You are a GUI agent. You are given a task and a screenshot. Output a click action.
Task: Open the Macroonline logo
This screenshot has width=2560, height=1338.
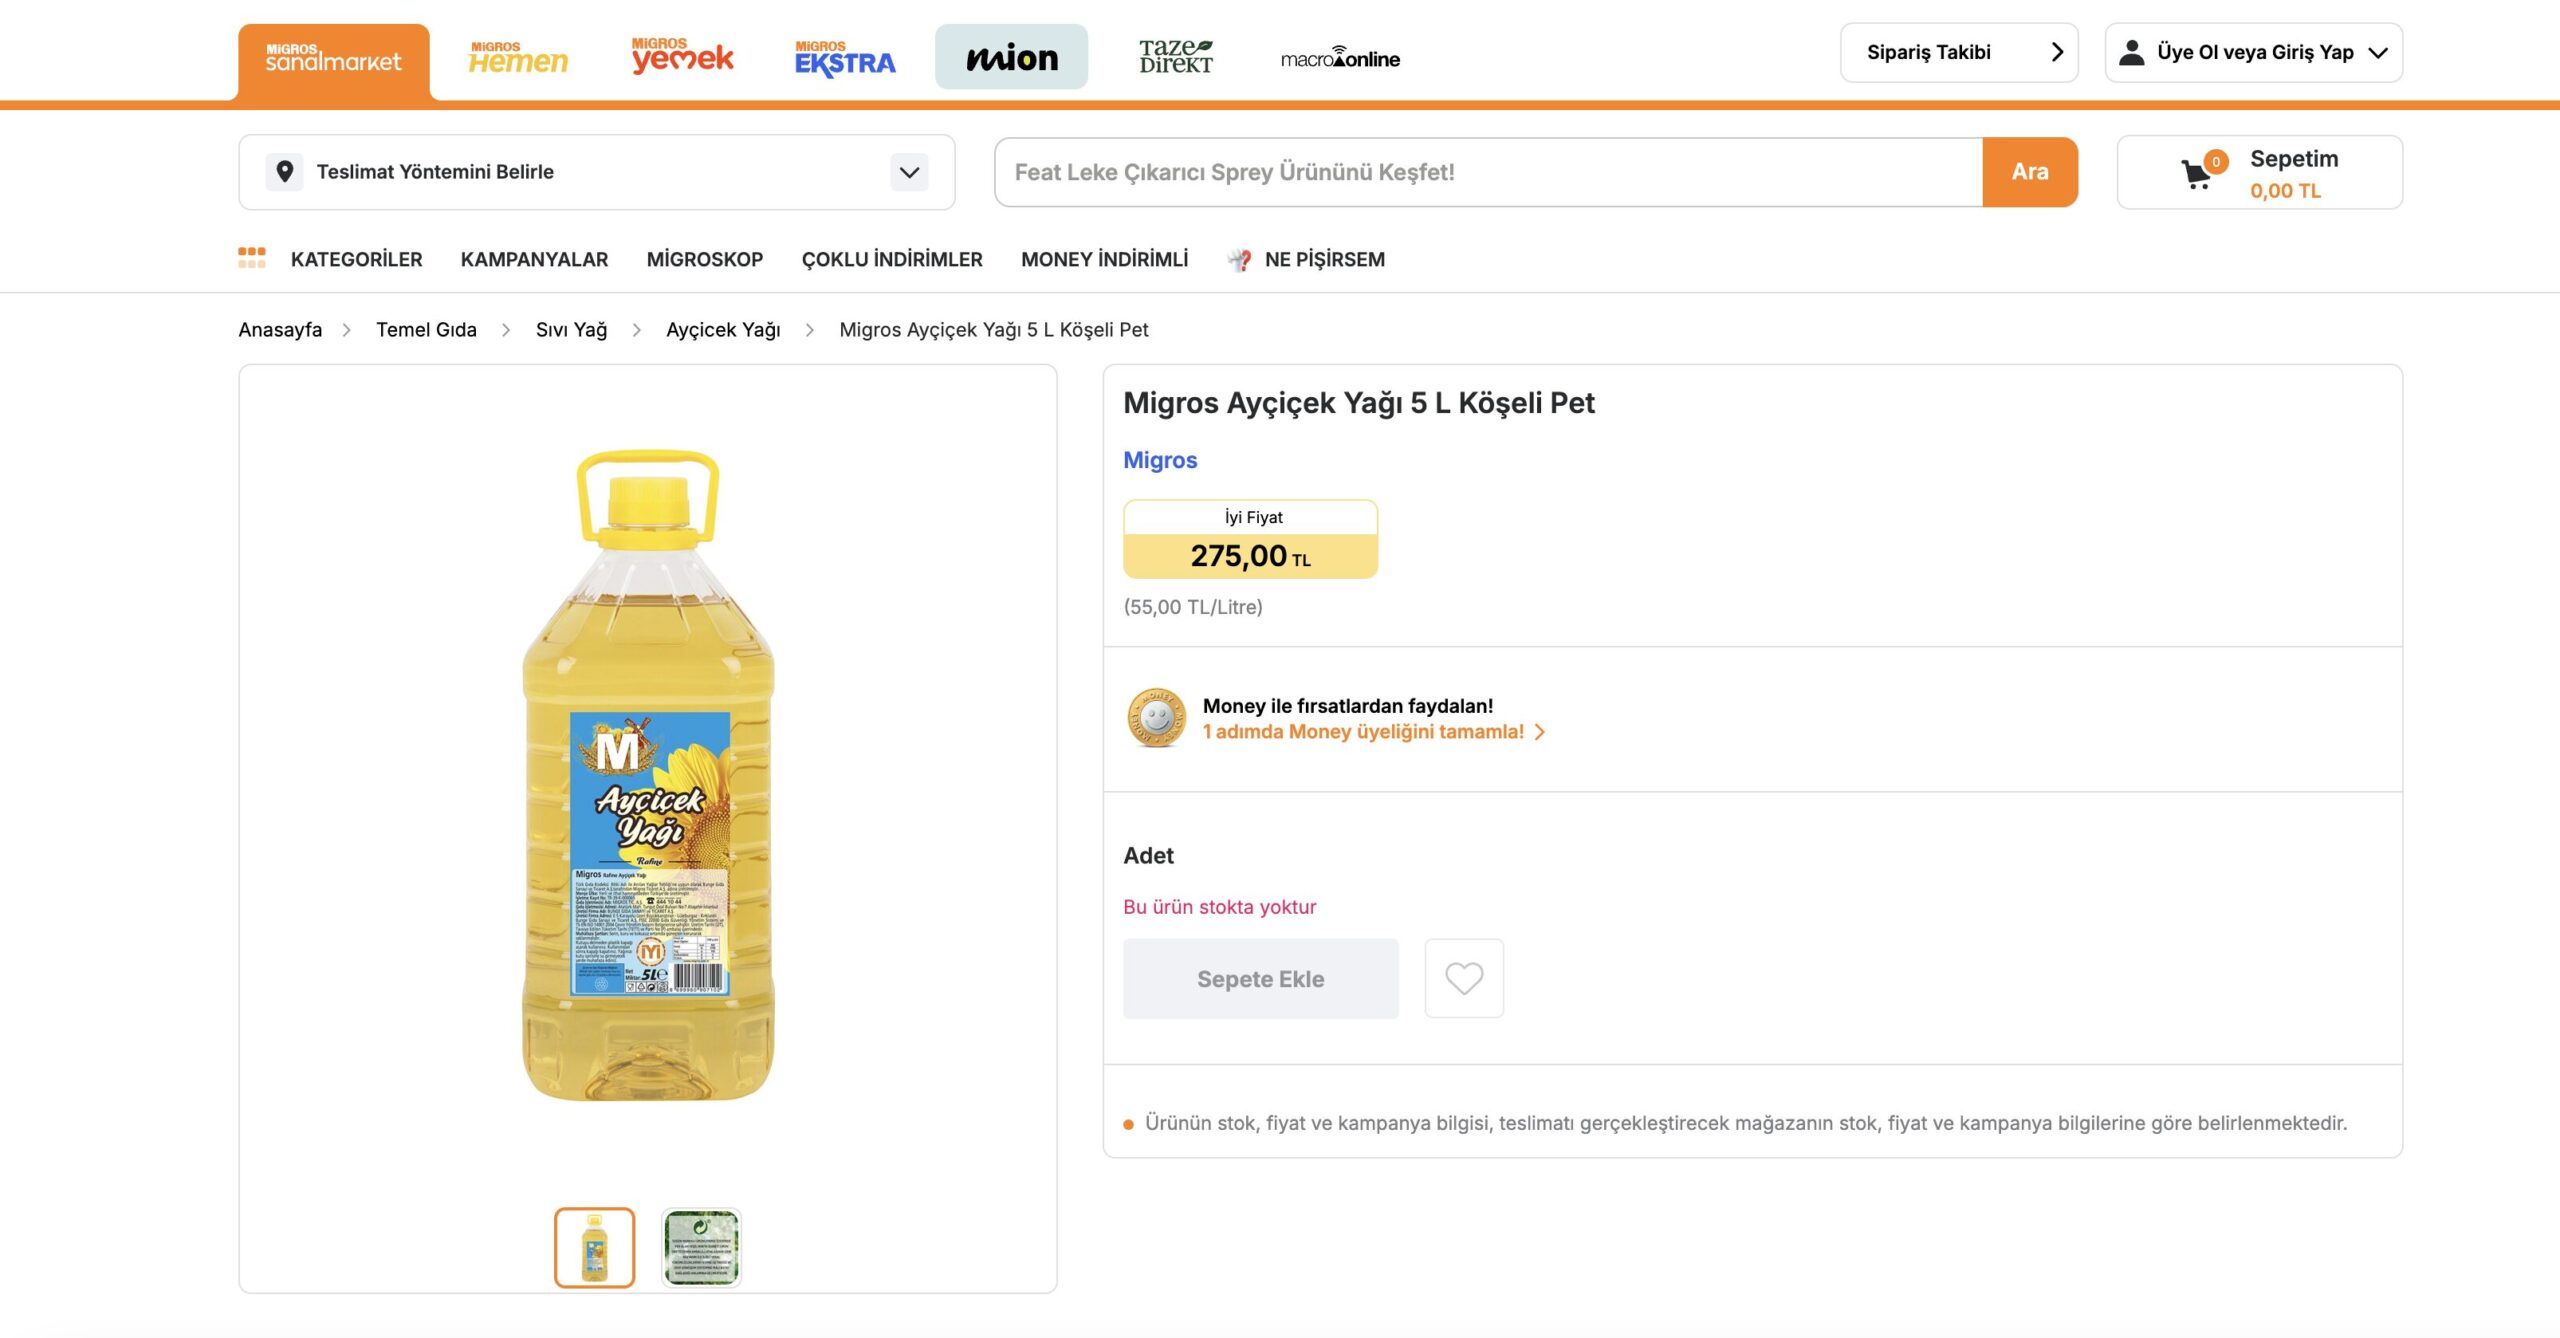[1340, 58]
